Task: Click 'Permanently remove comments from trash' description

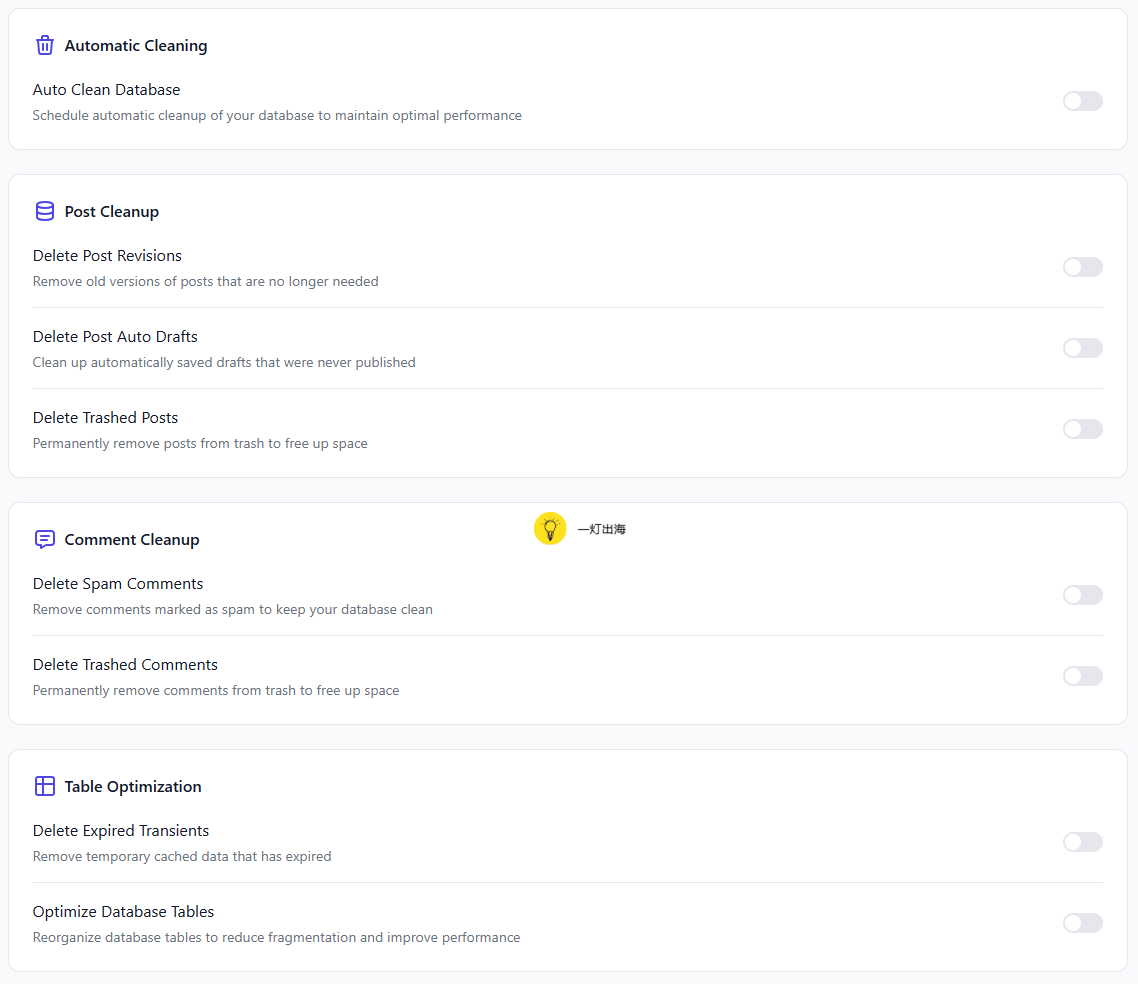Action: pyautogui.click(x=216, y=690)
